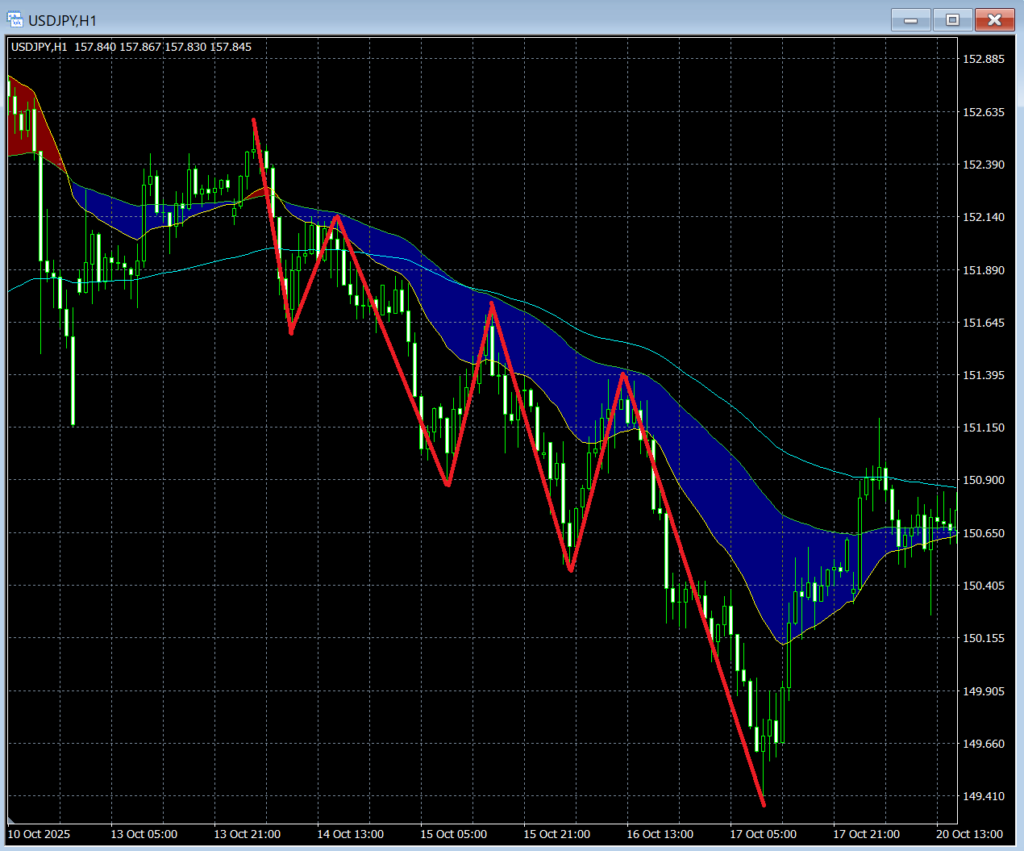1024x851 pixels.
Task: Minimize the USDJPY,H1 chart window
Action: [910, 19]
